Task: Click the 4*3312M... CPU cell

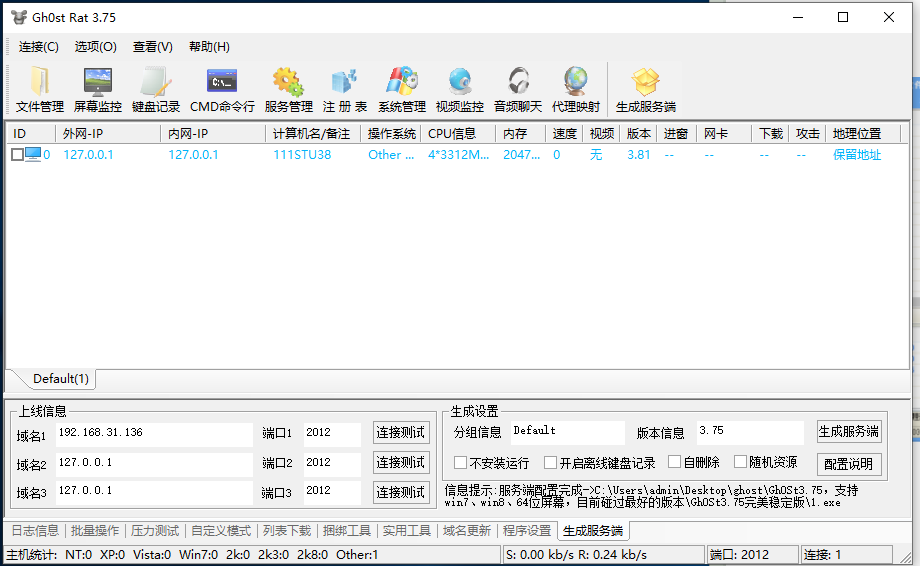Action: click(x=458, y=155)
